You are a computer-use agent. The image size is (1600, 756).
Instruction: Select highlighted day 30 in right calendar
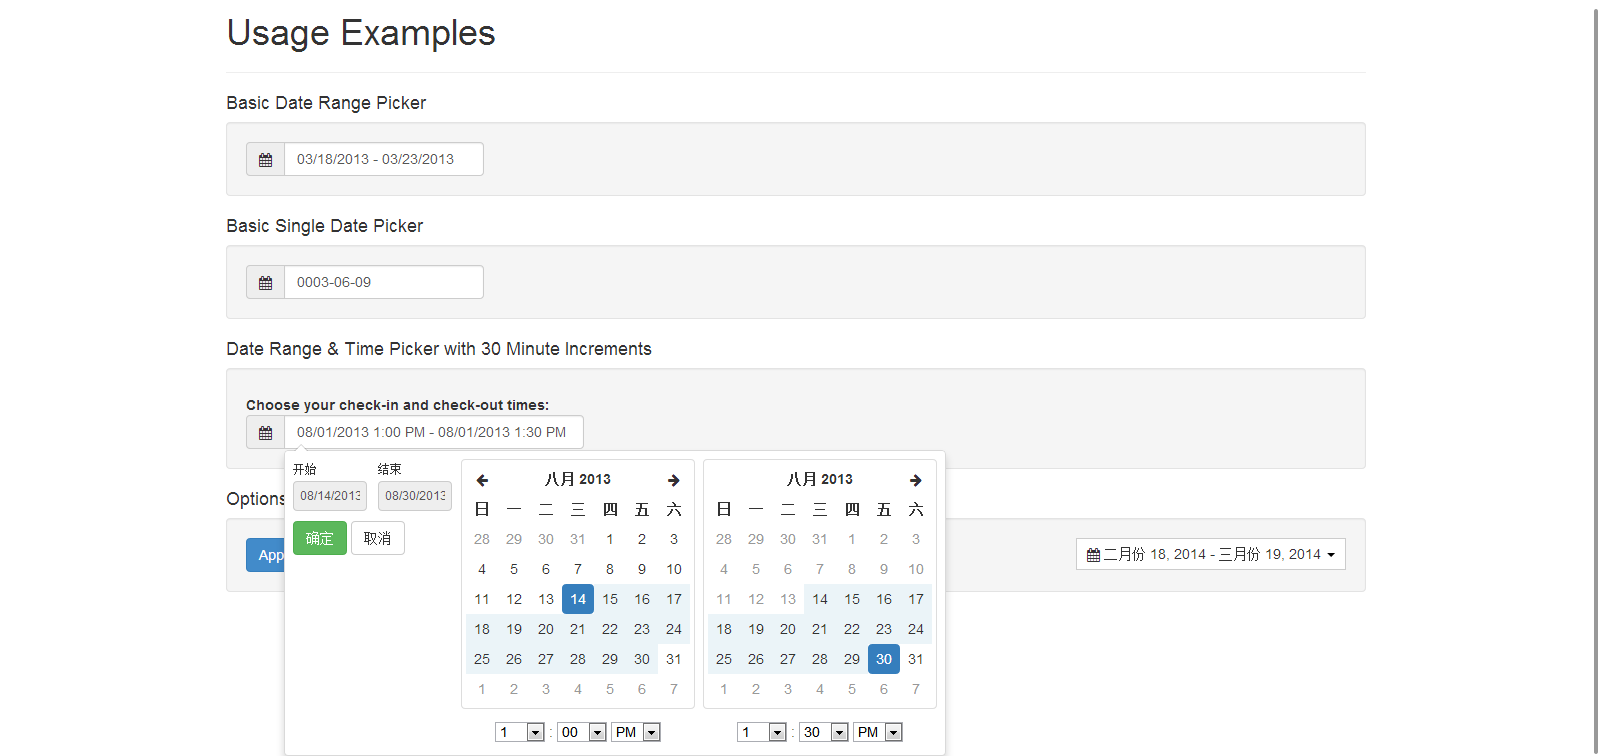pos(884,659)
